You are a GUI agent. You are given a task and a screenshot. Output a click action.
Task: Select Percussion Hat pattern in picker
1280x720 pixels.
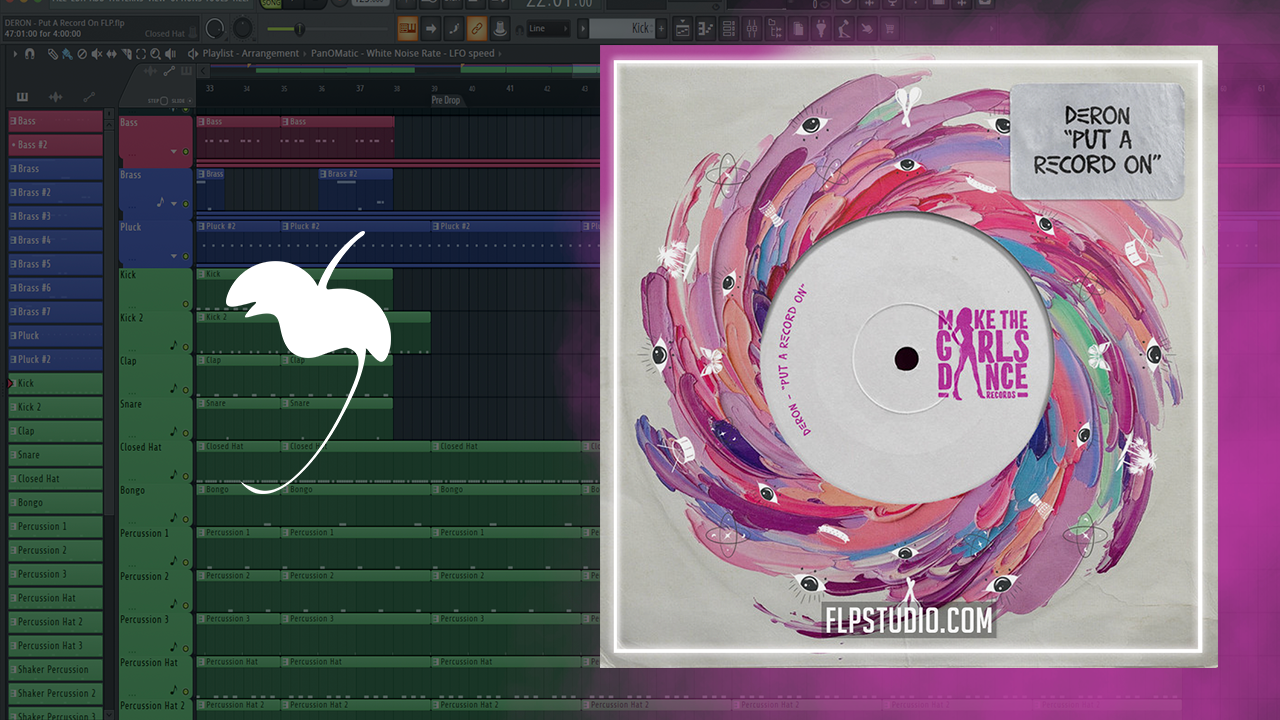click(56, 598)
